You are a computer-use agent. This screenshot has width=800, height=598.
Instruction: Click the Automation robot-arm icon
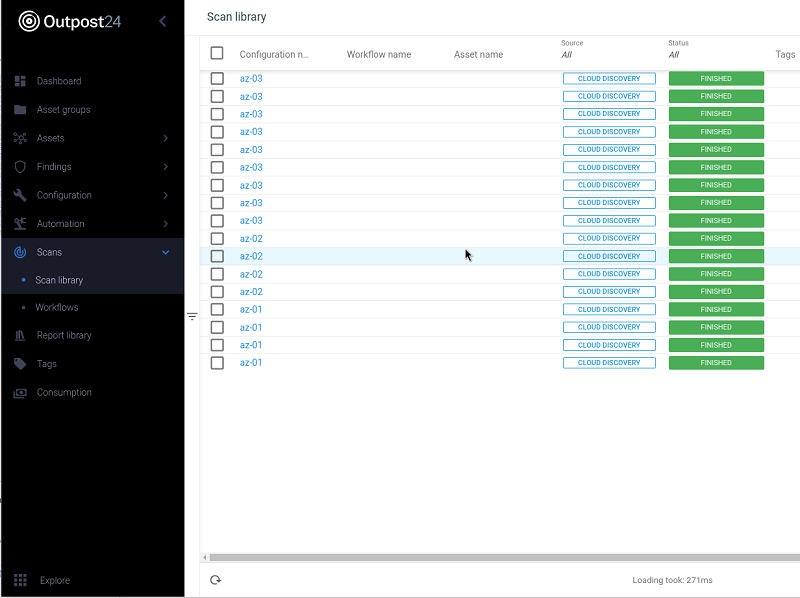pos(20,223)
